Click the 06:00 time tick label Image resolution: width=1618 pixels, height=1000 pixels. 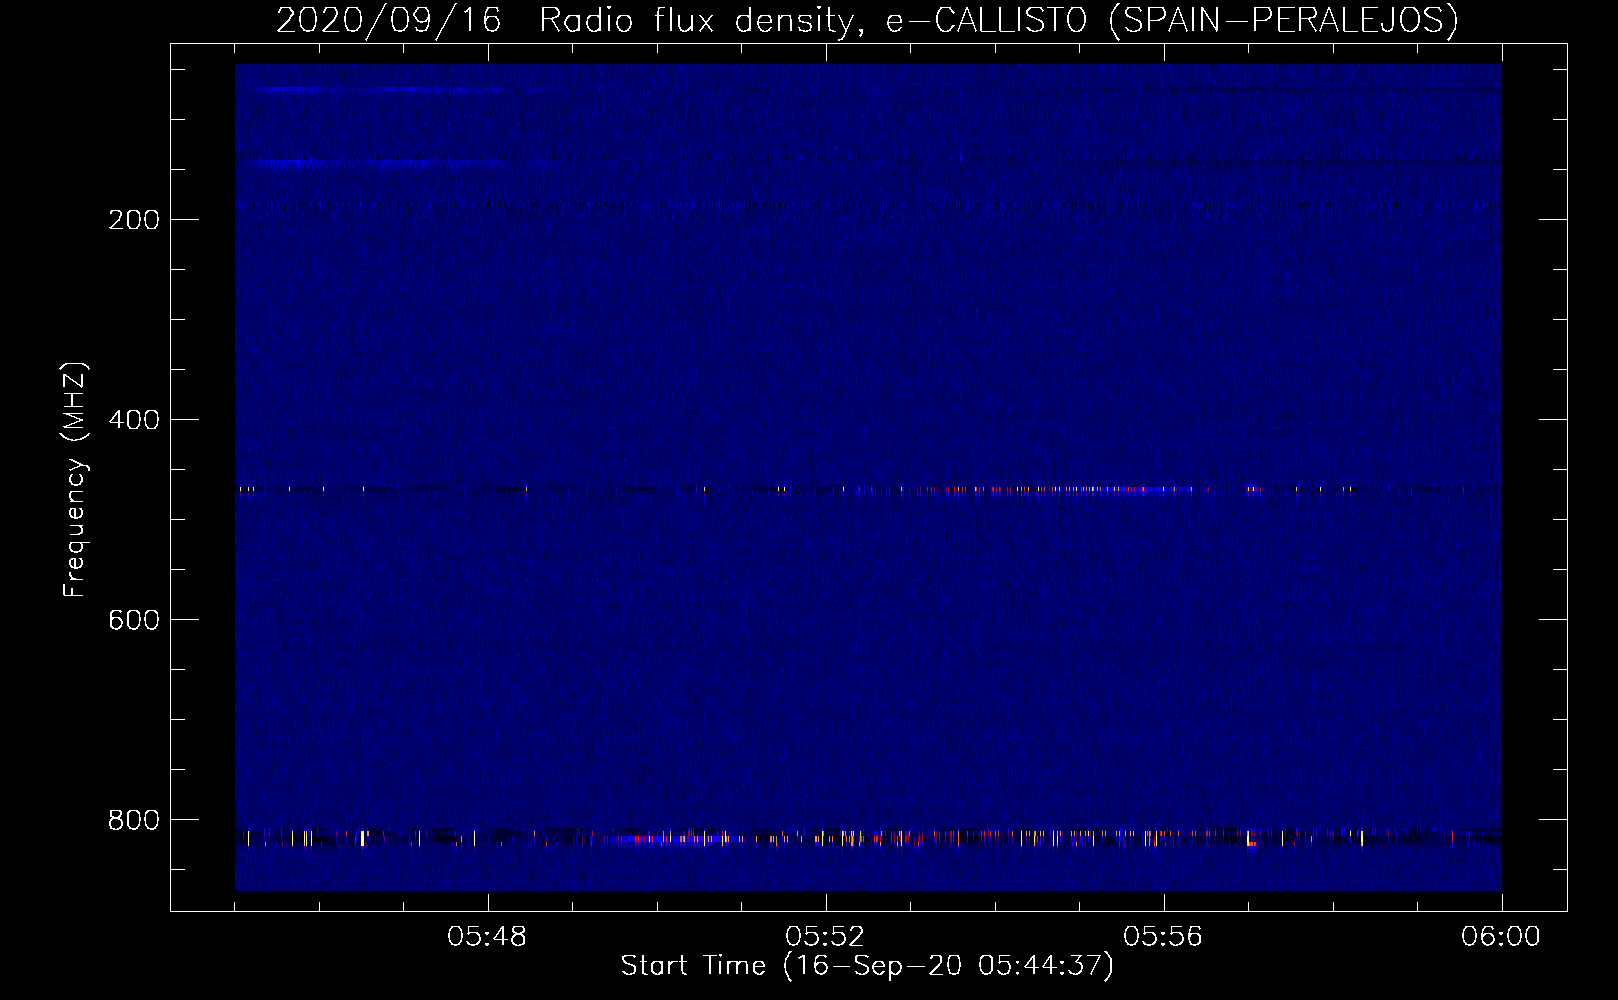pyautogui.click(x=1501, y=937)
